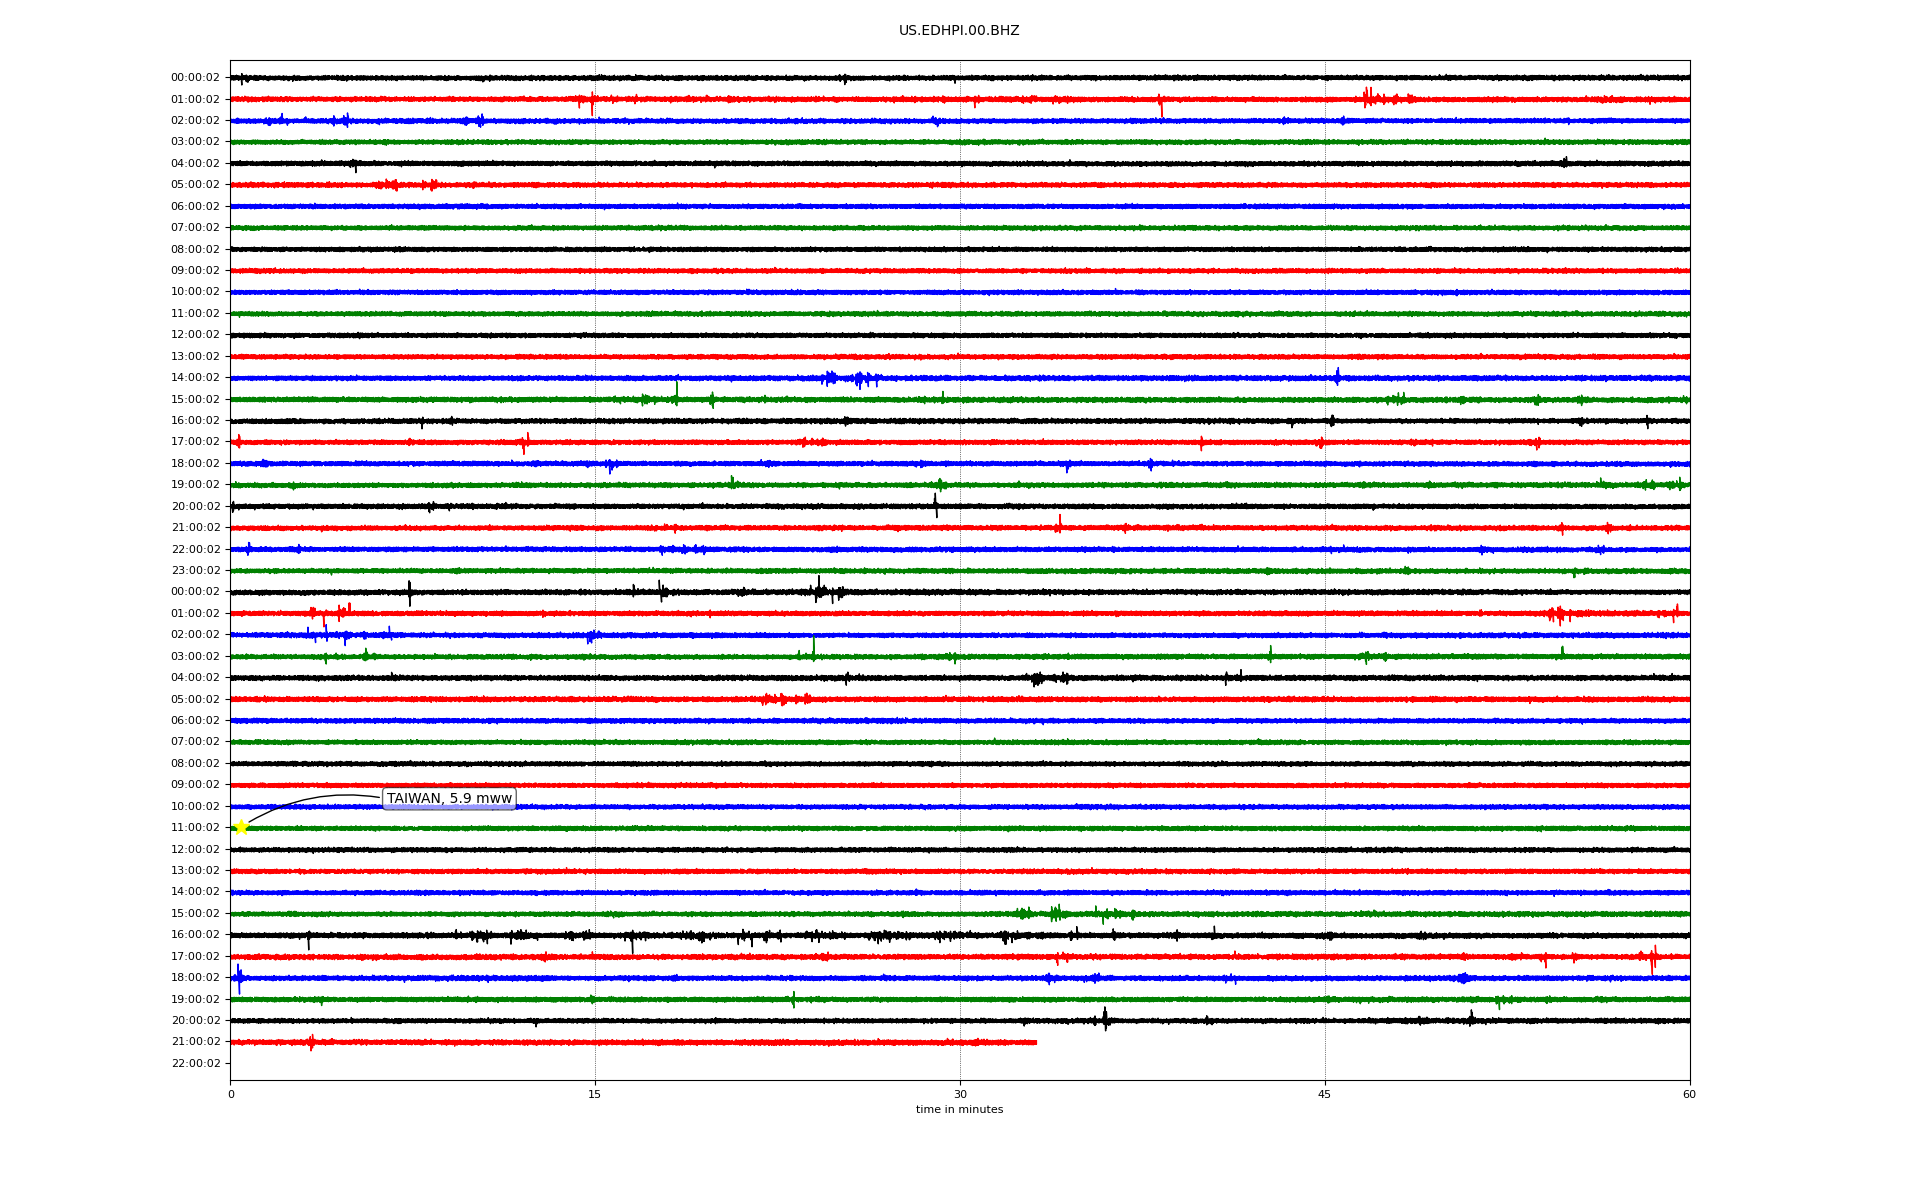Click the 0 minute x-axis tick label
The width and height of the screenshot is (1920, 1200).
coord(231,1094)
